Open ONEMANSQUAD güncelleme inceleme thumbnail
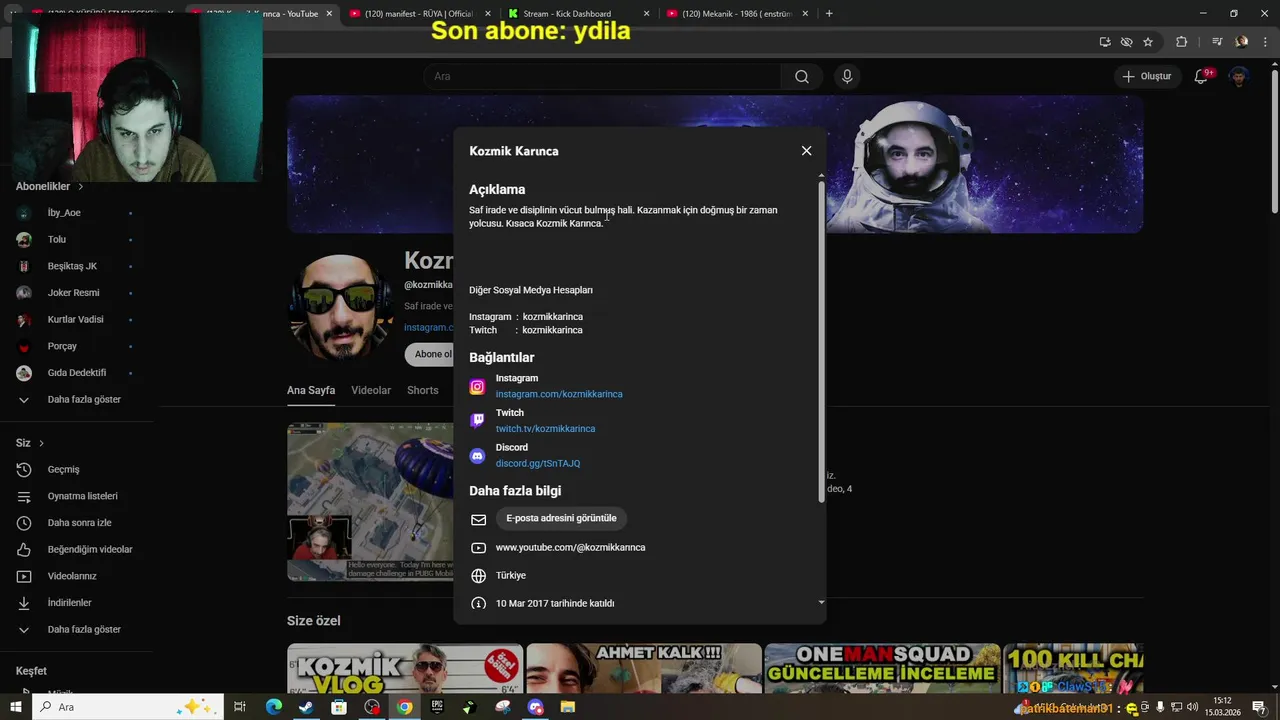The width and height of the screenshot is (1280, 720). coord(882,668)
